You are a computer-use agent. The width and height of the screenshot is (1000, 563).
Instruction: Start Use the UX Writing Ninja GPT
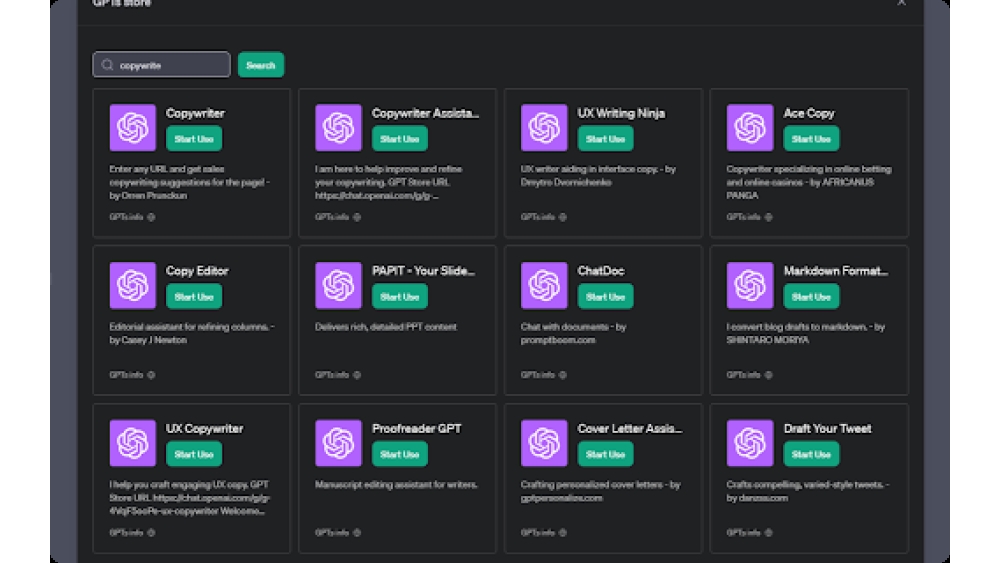click(x=605, y=138)
